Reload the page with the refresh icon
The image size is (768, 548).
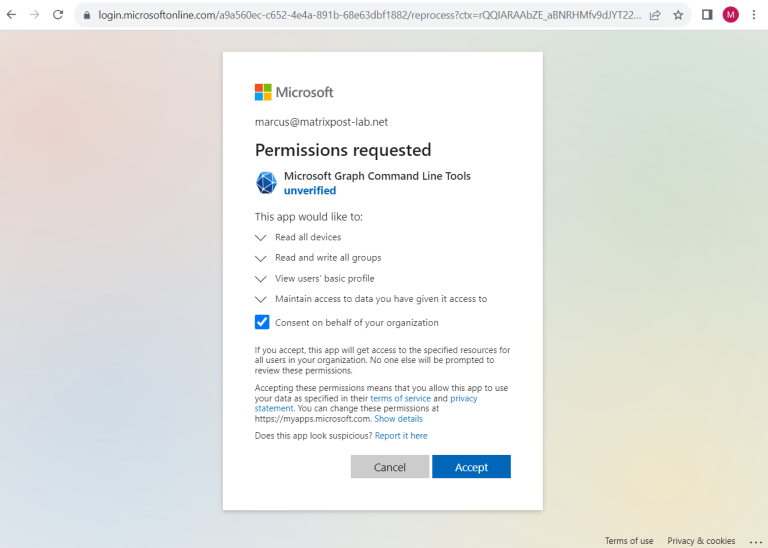coord(58,15)
